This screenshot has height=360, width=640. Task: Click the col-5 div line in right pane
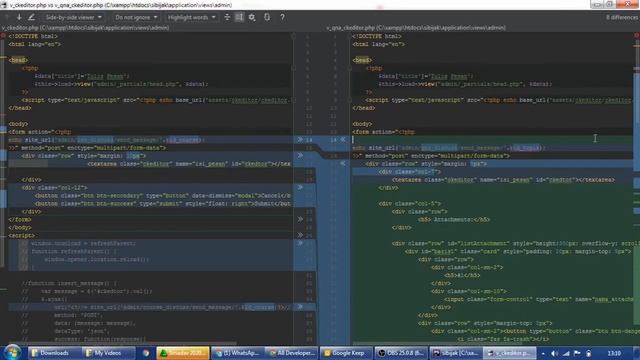(x=409, y=203)
